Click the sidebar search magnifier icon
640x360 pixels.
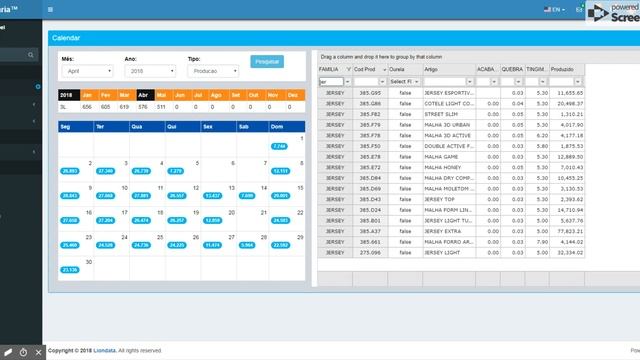(31, 55)
